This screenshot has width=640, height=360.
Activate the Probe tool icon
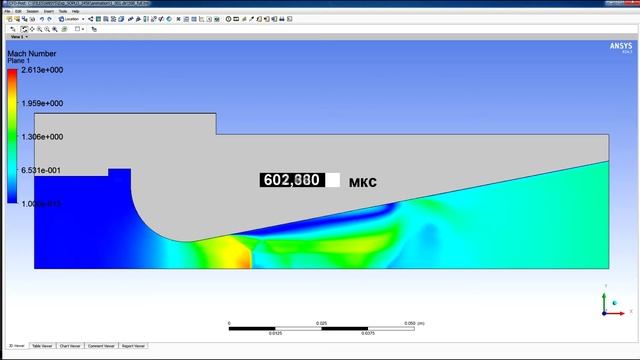[x=251, y=19]
